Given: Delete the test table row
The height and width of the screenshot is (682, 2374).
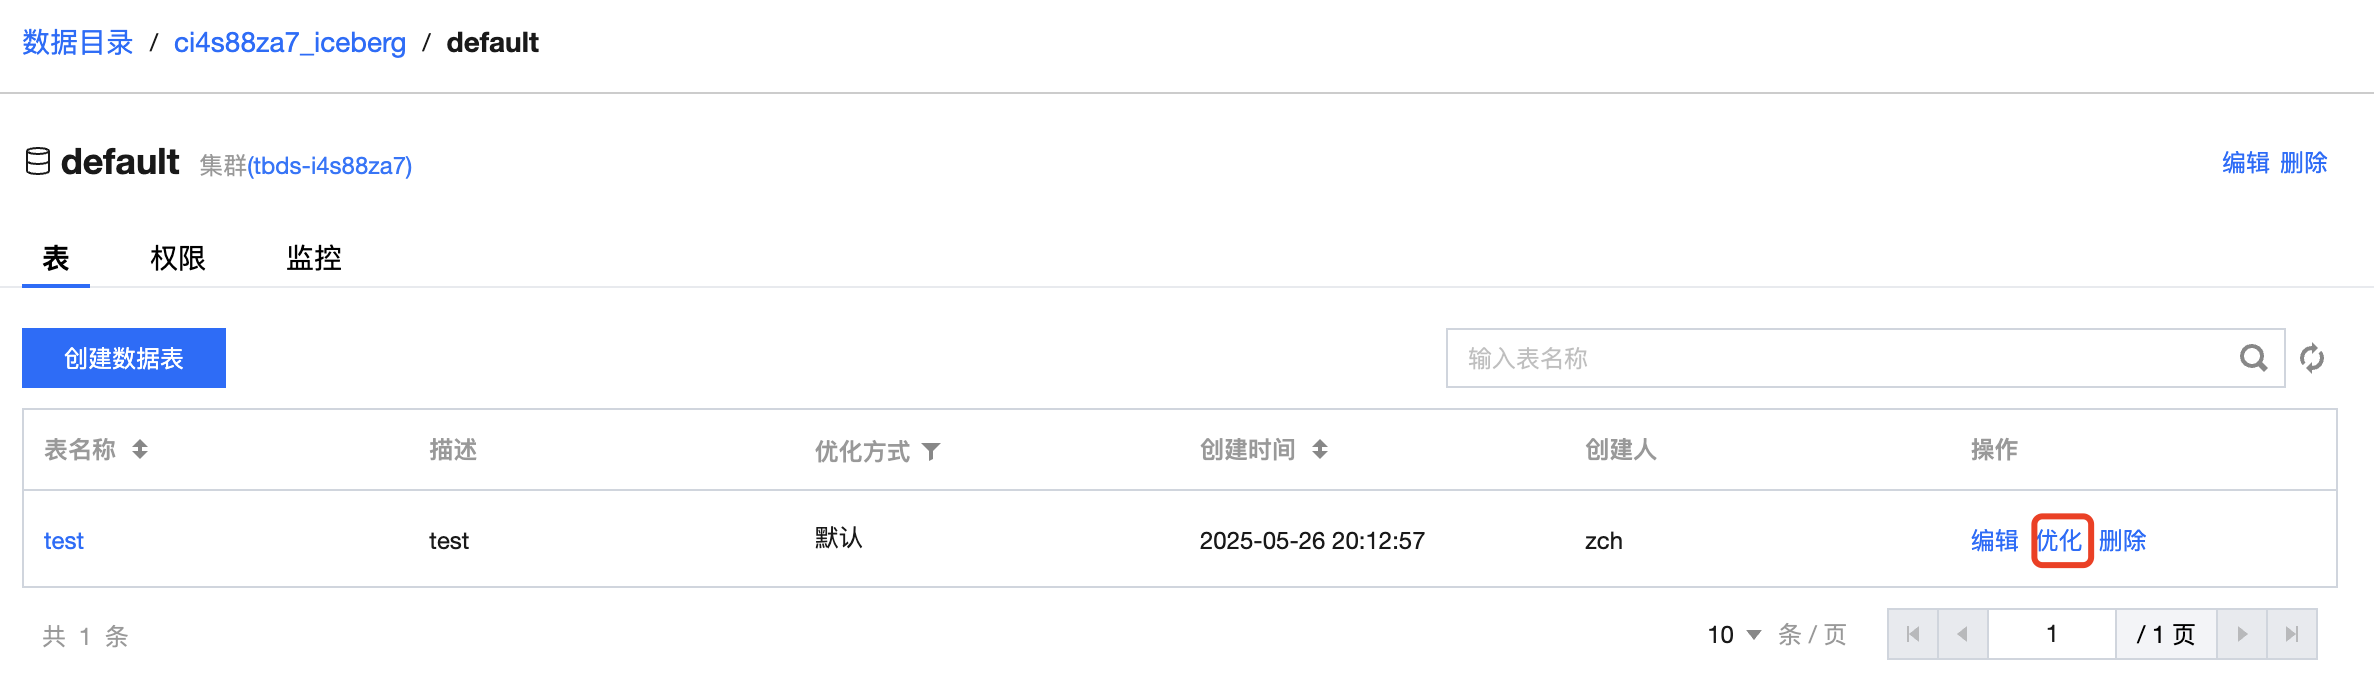Looking at the screenshot, I should point(2122,541).
